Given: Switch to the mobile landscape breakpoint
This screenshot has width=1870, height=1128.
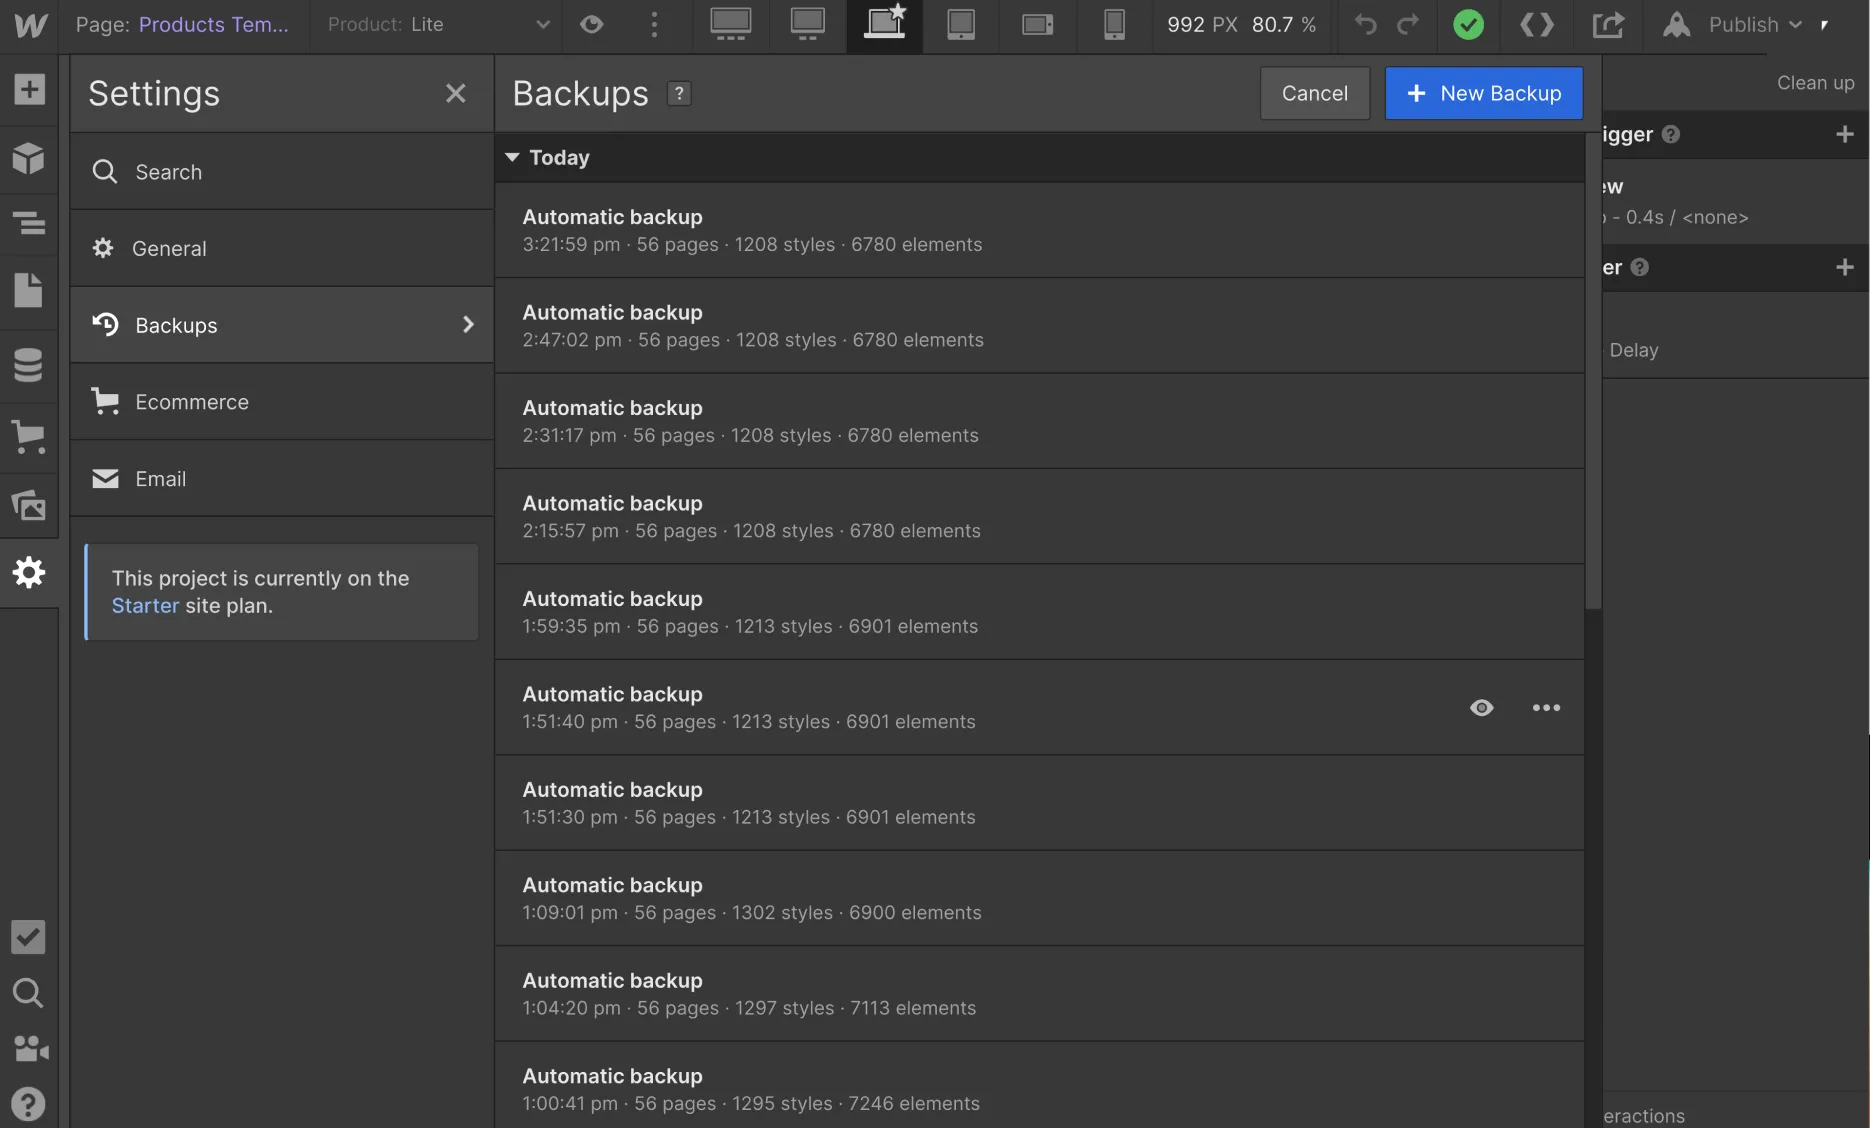Looking at the screenshot, I should 1038,24.
